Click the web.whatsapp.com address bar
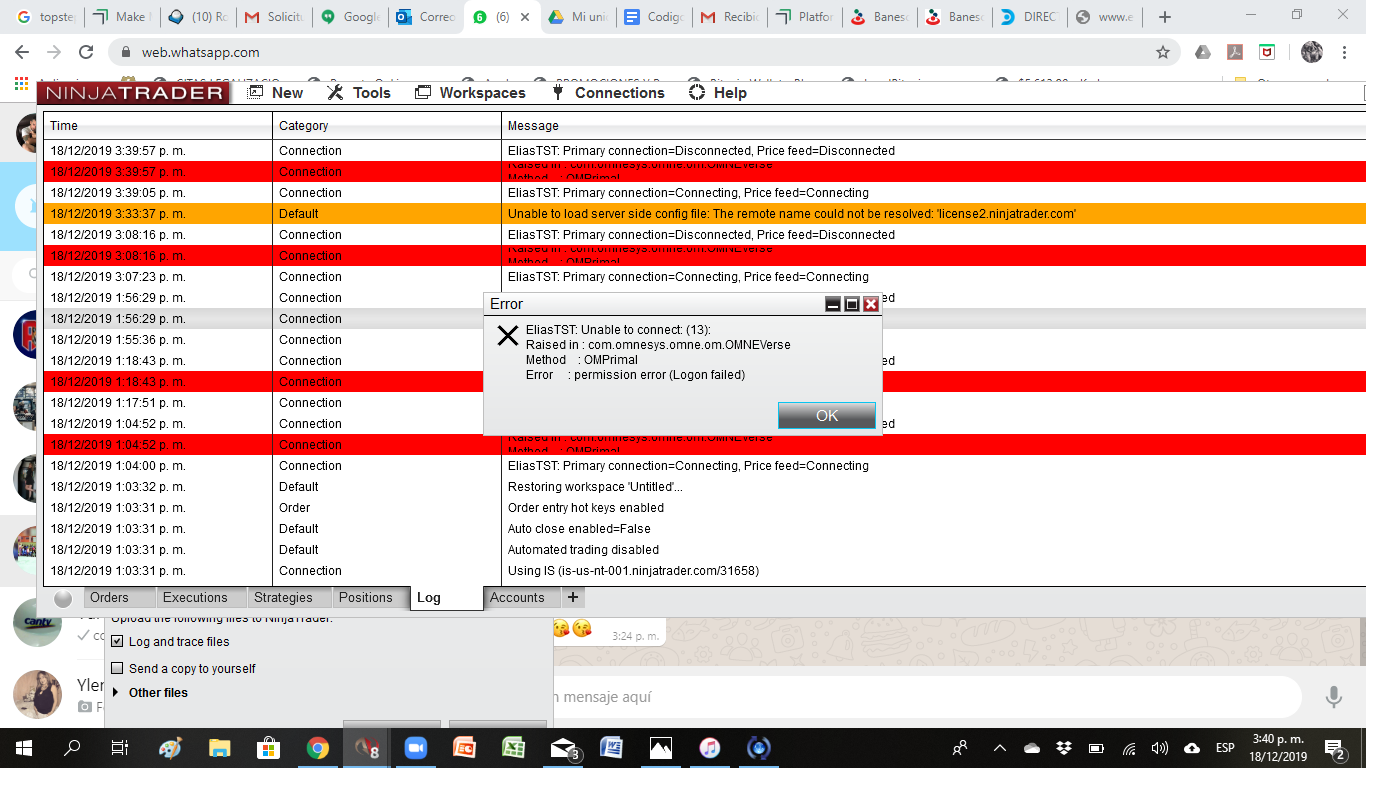 [x=646, y=53]
